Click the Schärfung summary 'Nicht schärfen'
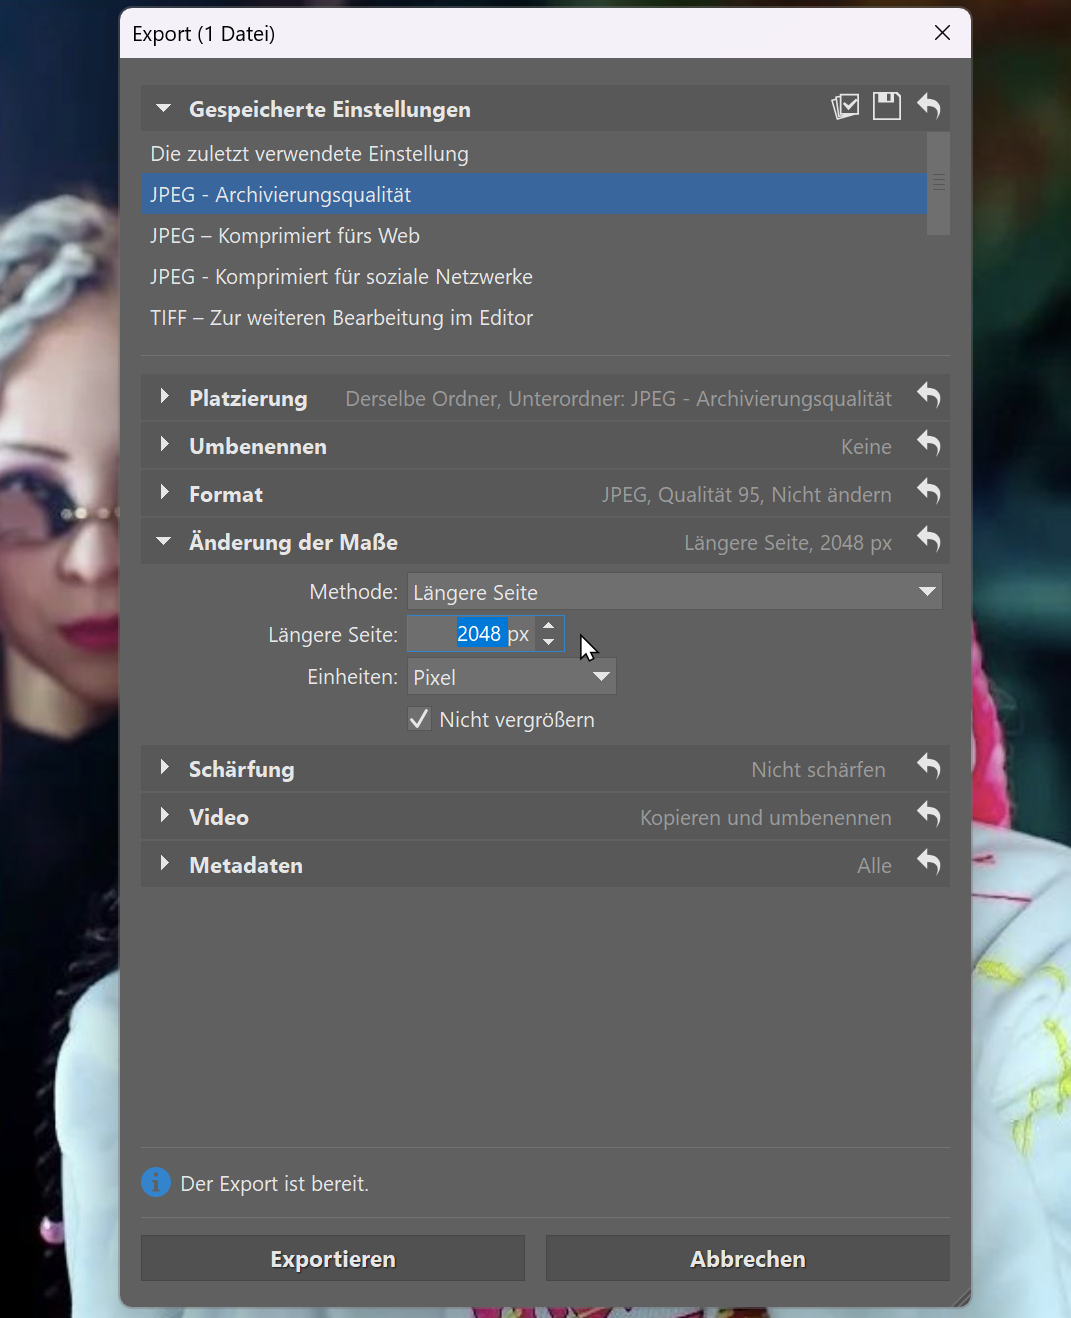The height and width of the screenshot is (1318, 1071). tap(818, 770)
